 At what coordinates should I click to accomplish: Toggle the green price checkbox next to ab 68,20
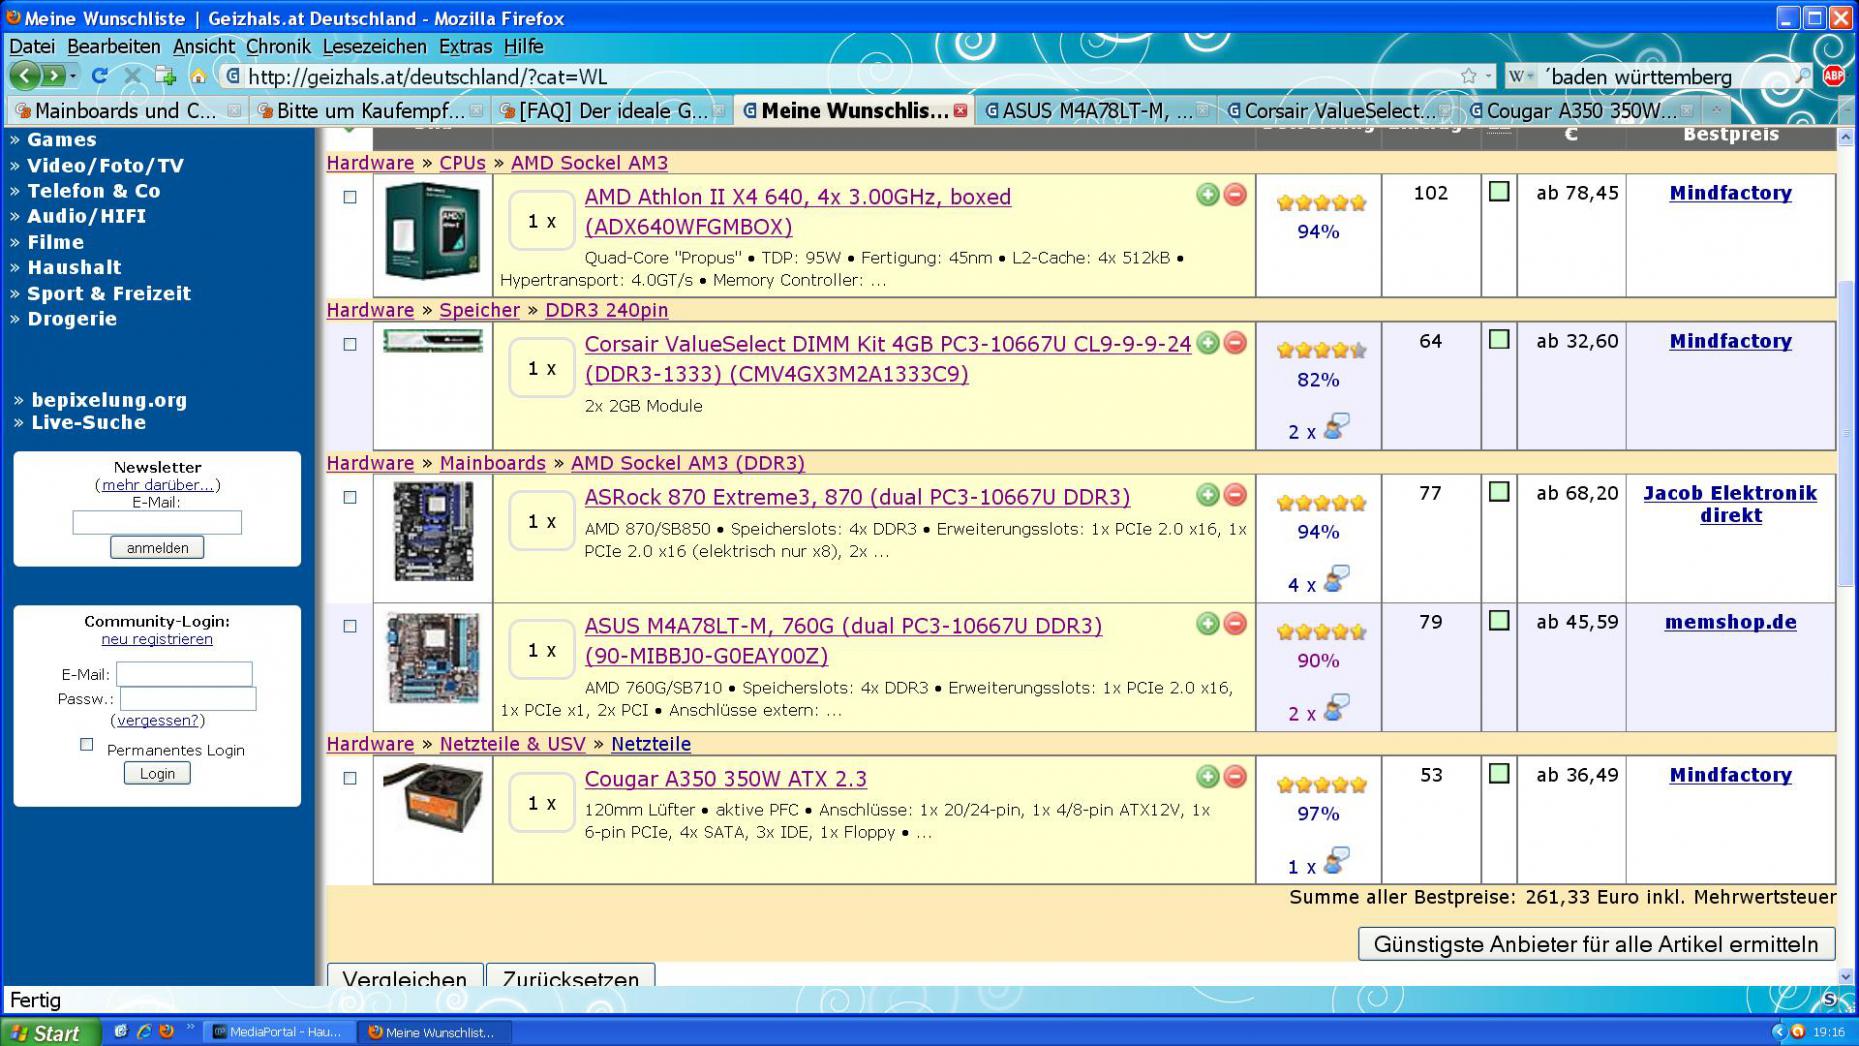(1499, 491)
